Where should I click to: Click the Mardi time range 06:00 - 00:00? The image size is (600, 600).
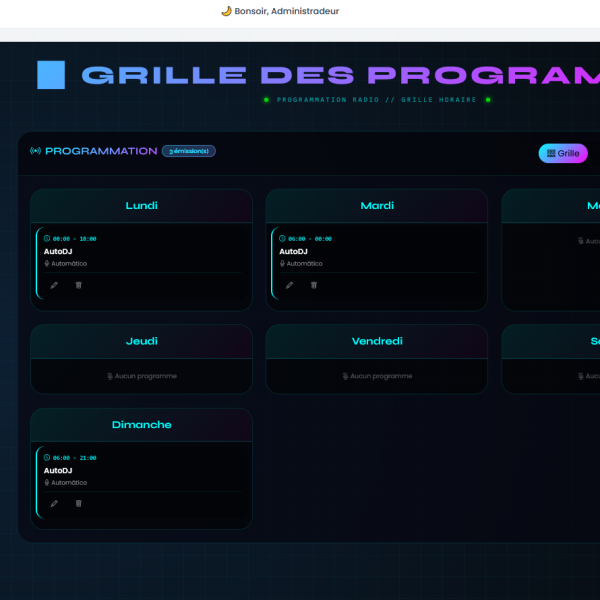tap(310, 239)
